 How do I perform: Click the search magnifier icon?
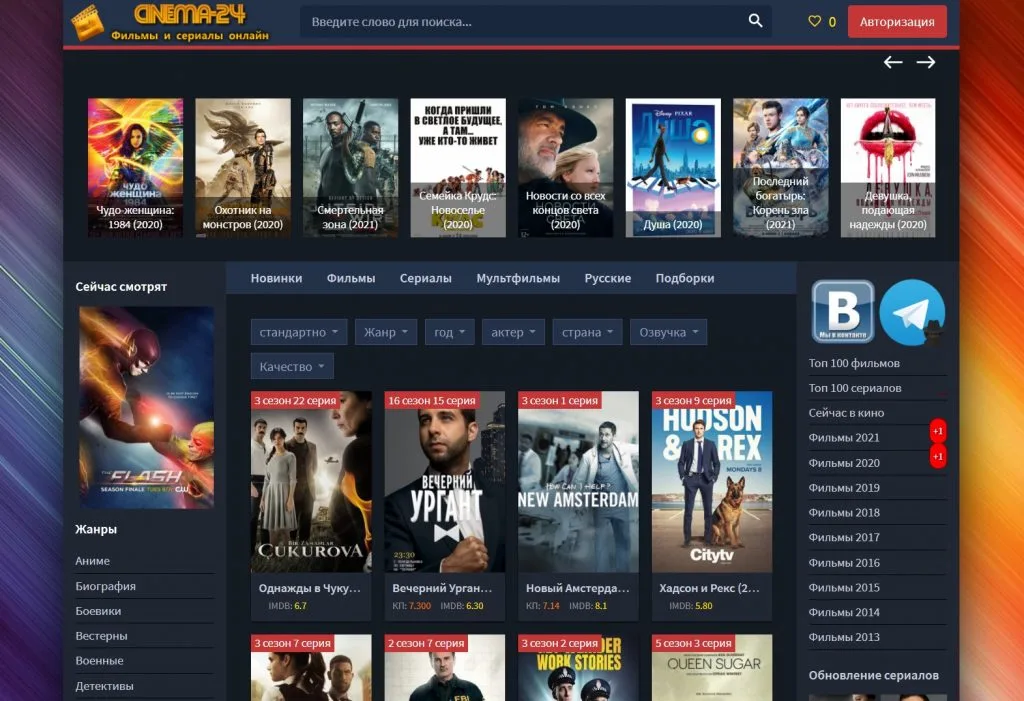coord(755,20)
